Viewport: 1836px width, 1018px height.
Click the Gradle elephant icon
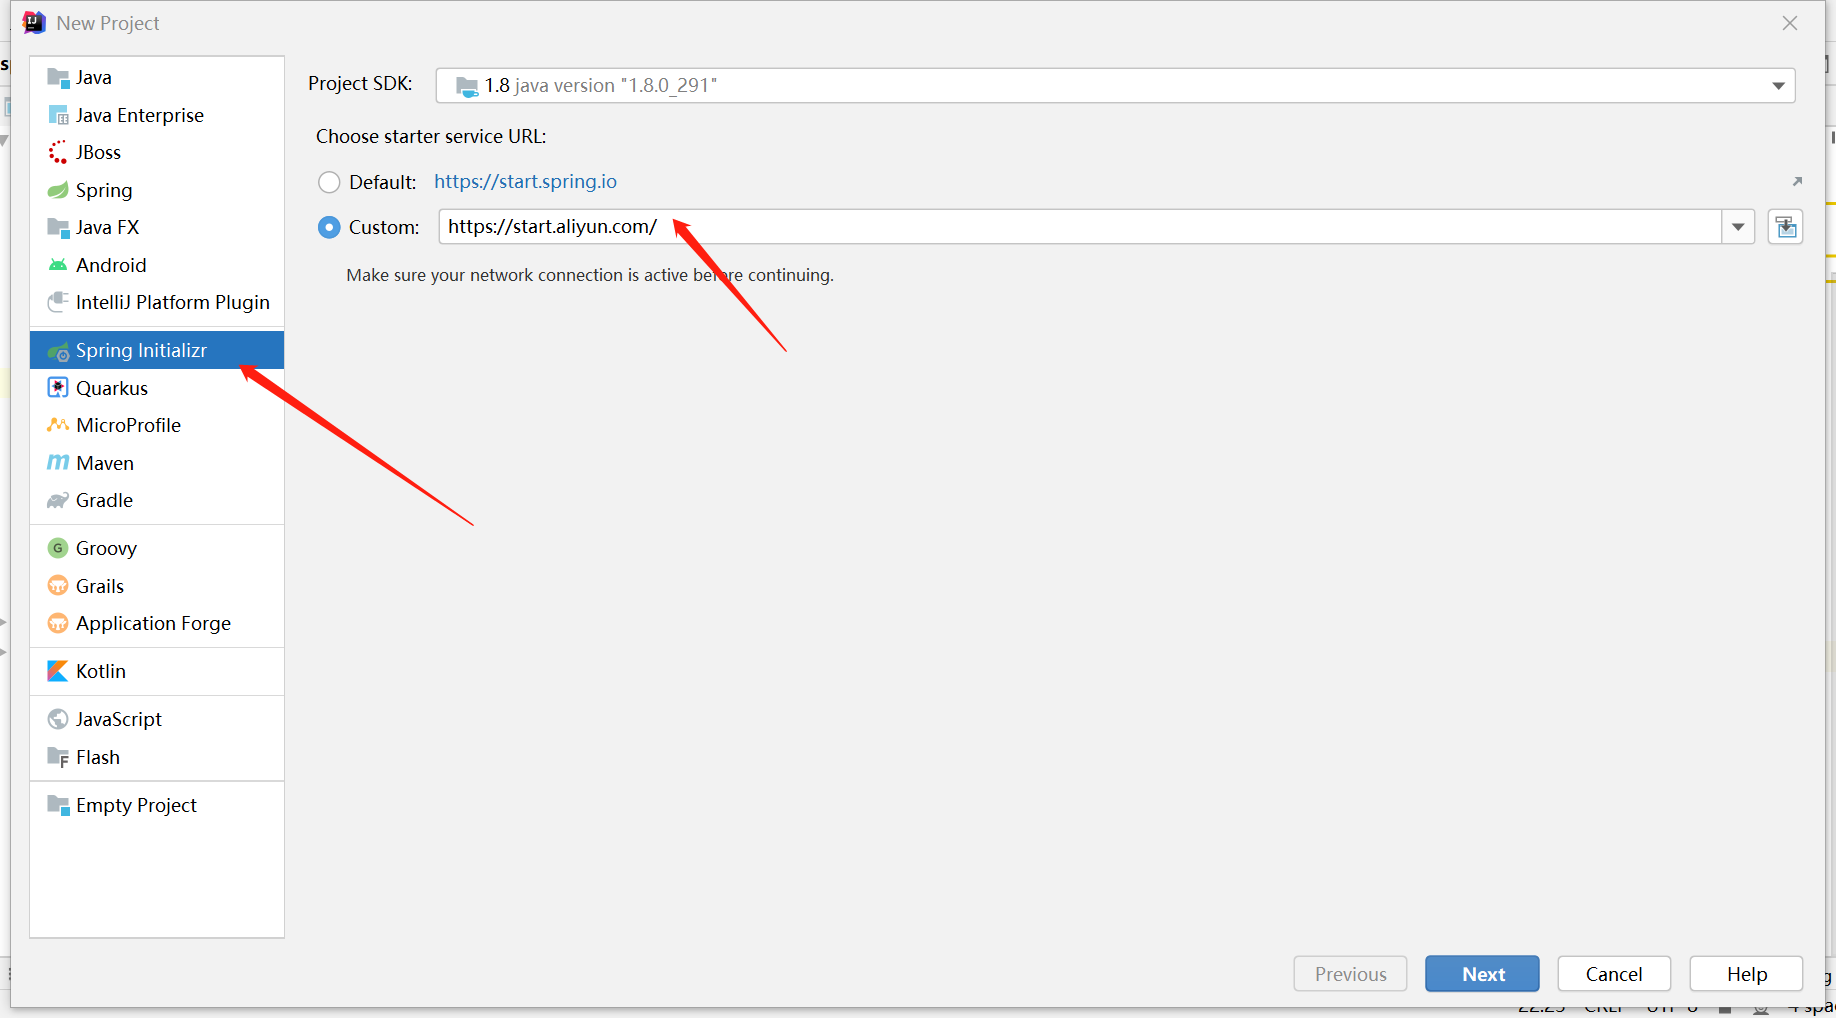pos(58,501)
